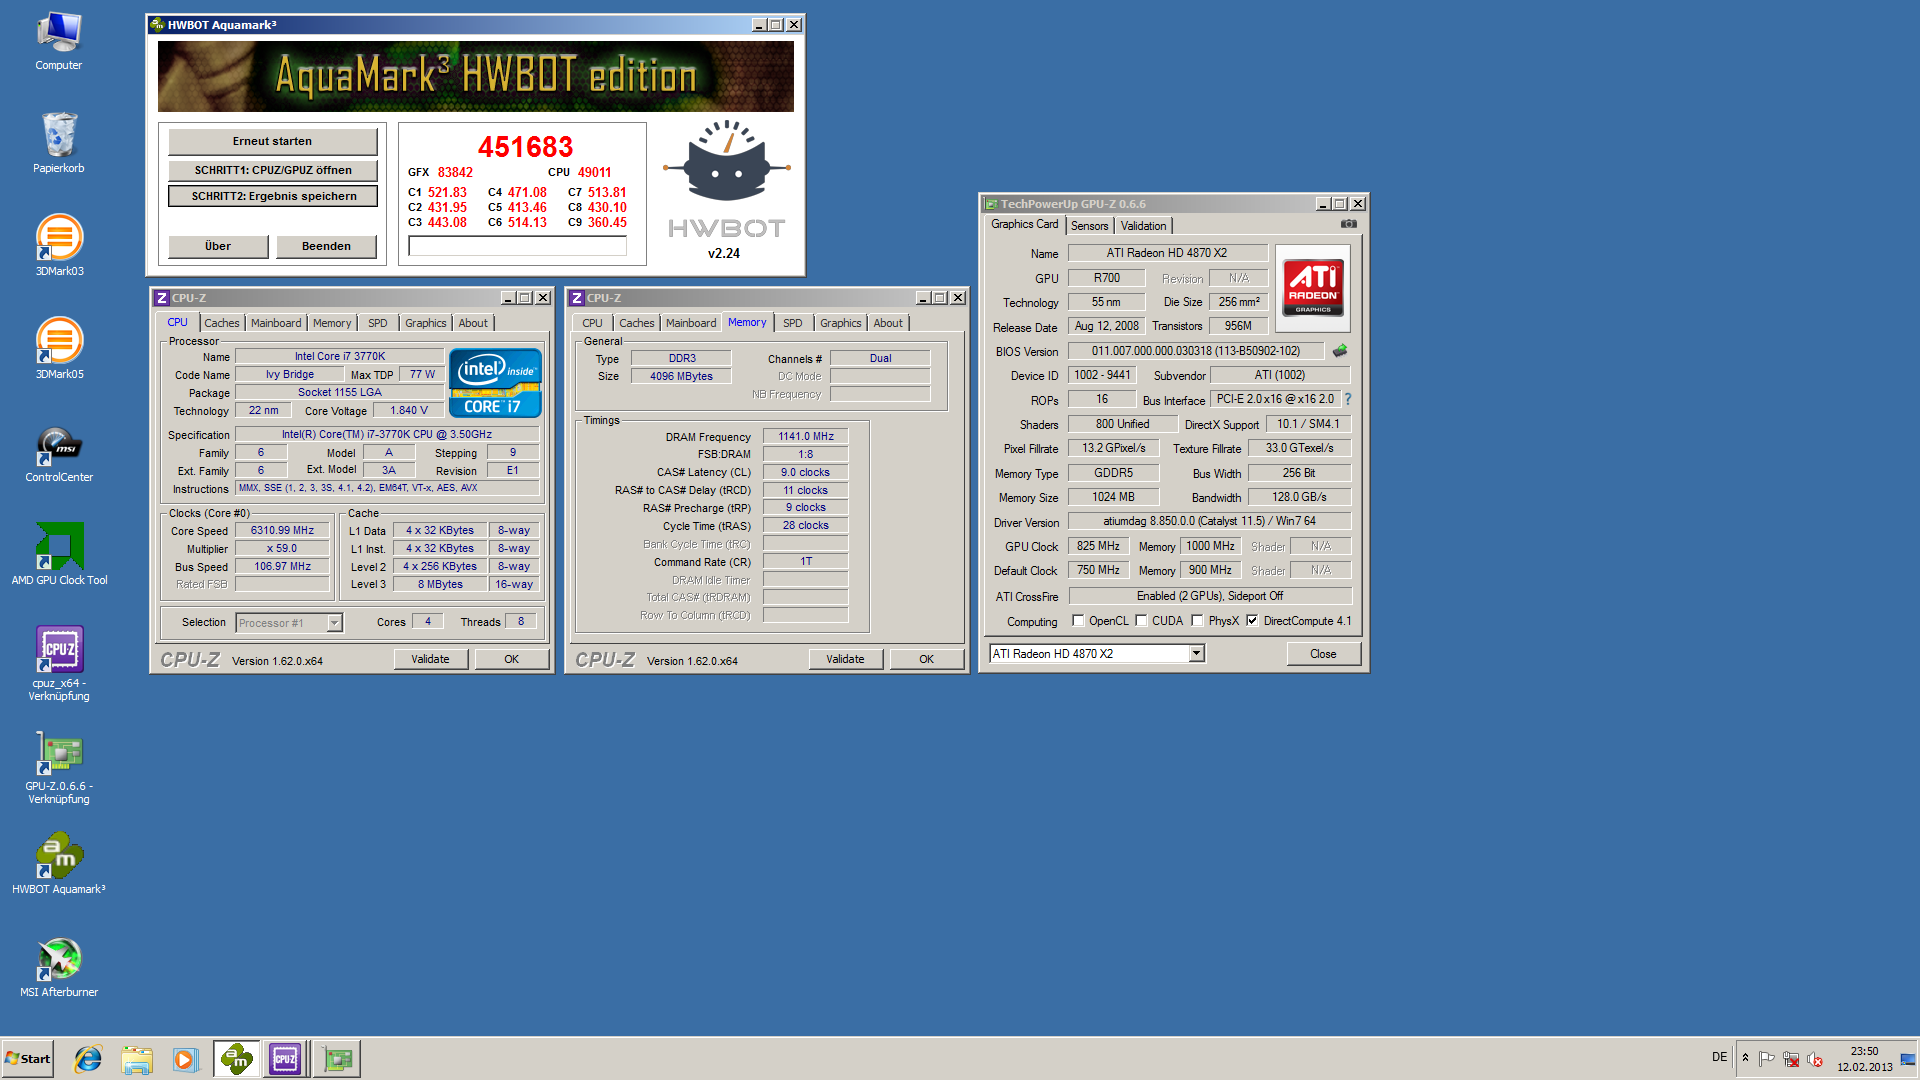The width and height of the screenshot is (1920, 1080).
Task: Click OK in left CPU-Z window
Action: pos(511,659)
